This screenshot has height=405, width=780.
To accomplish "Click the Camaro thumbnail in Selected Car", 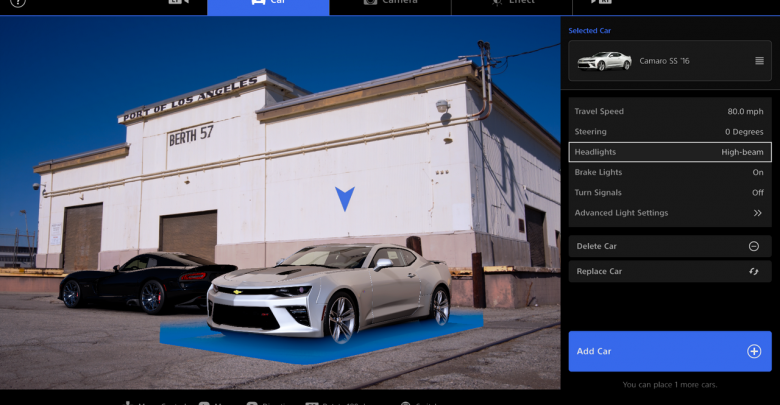I will pos(605,61).
